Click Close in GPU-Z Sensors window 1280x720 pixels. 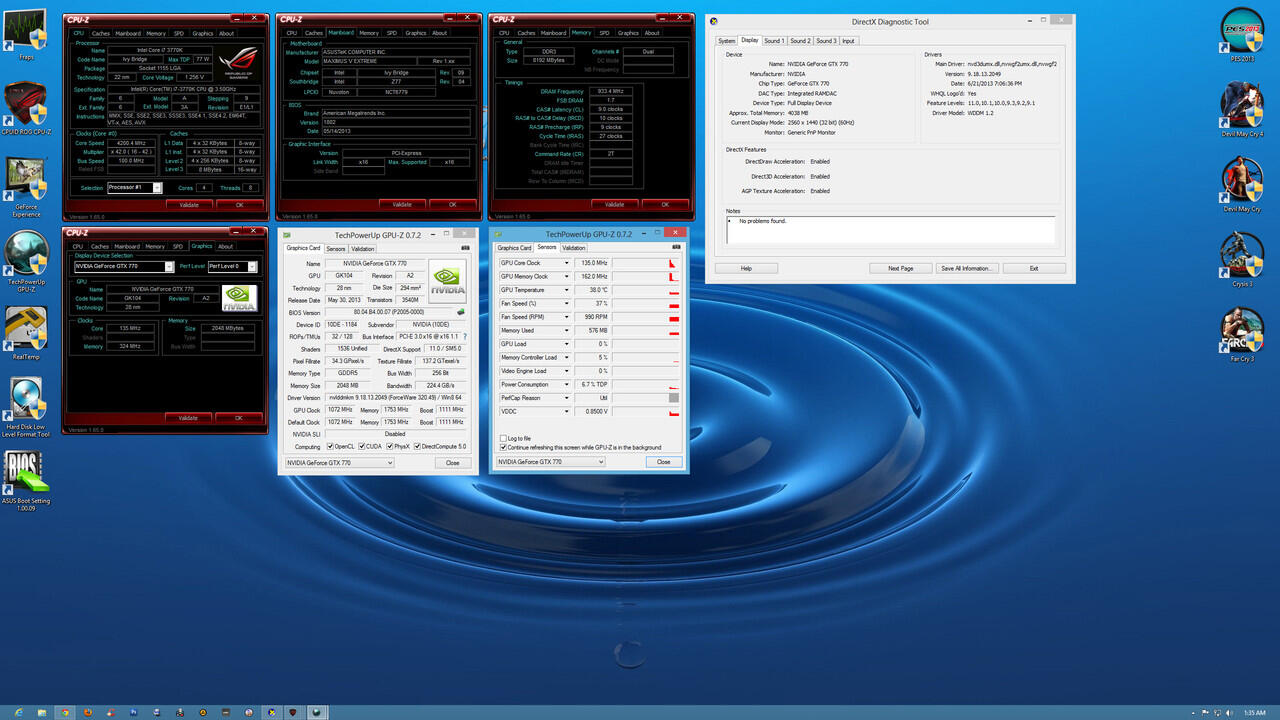[x=663, y=462]
